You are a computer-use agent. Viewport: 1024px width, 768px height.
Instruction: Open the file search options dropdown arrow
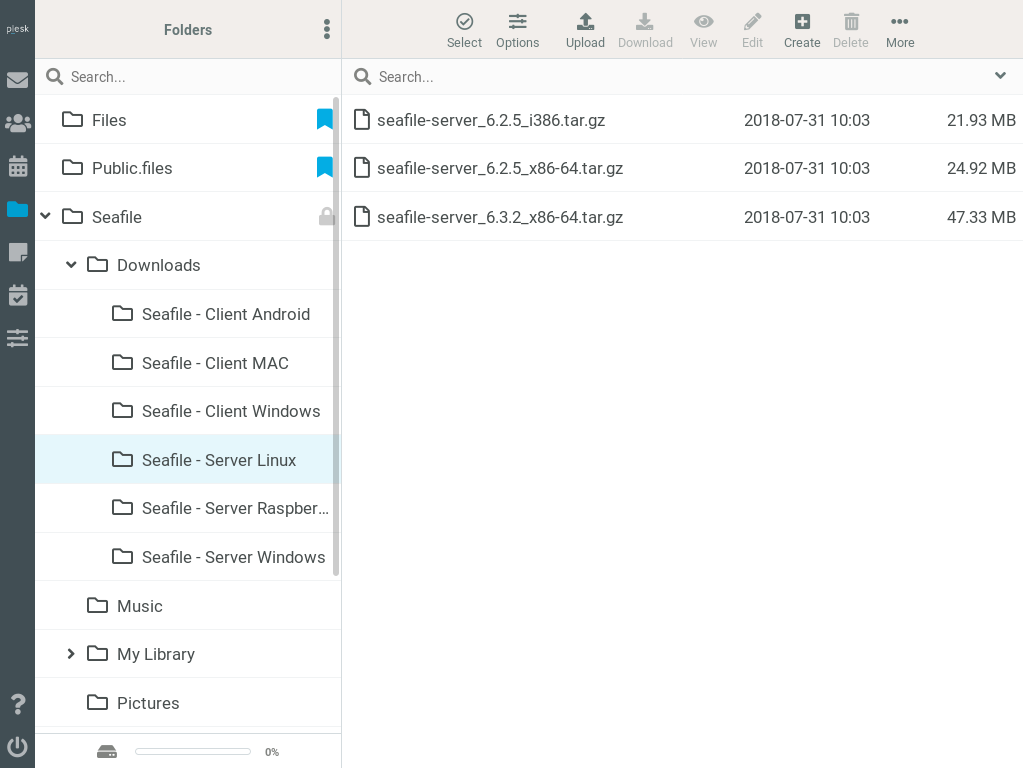1000,76
